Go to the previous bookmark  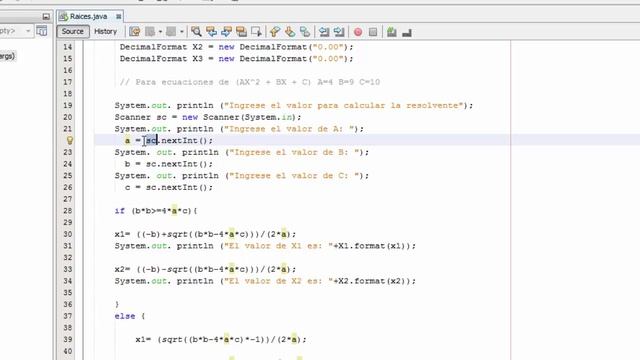point(275,31)
